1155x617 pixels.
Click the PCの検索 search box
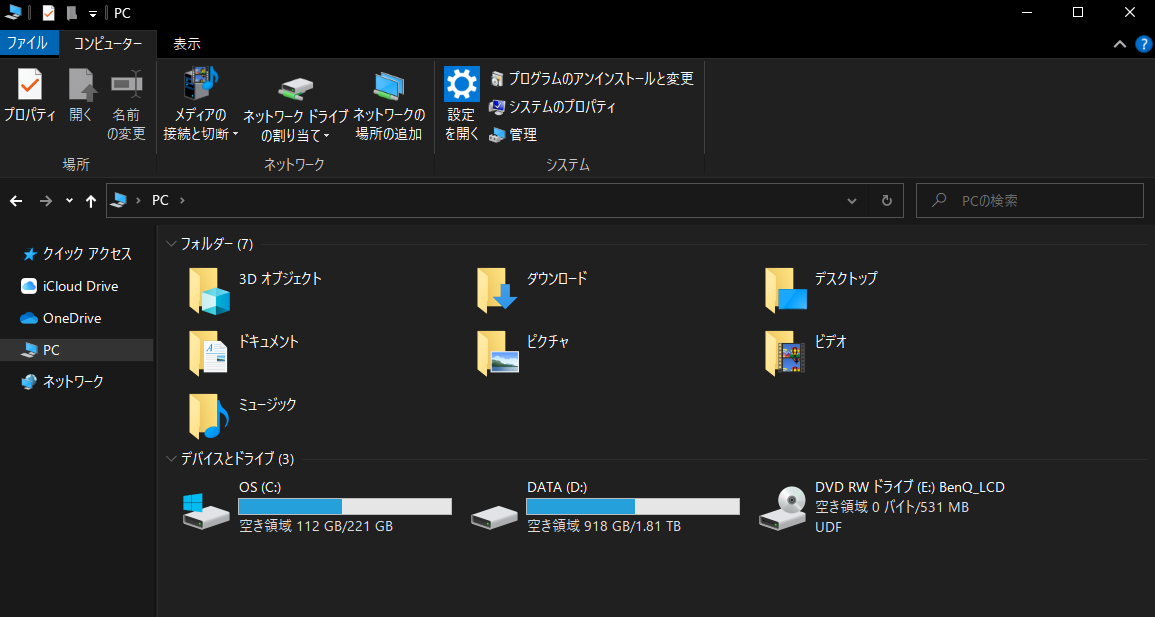tap(1030, 200)
